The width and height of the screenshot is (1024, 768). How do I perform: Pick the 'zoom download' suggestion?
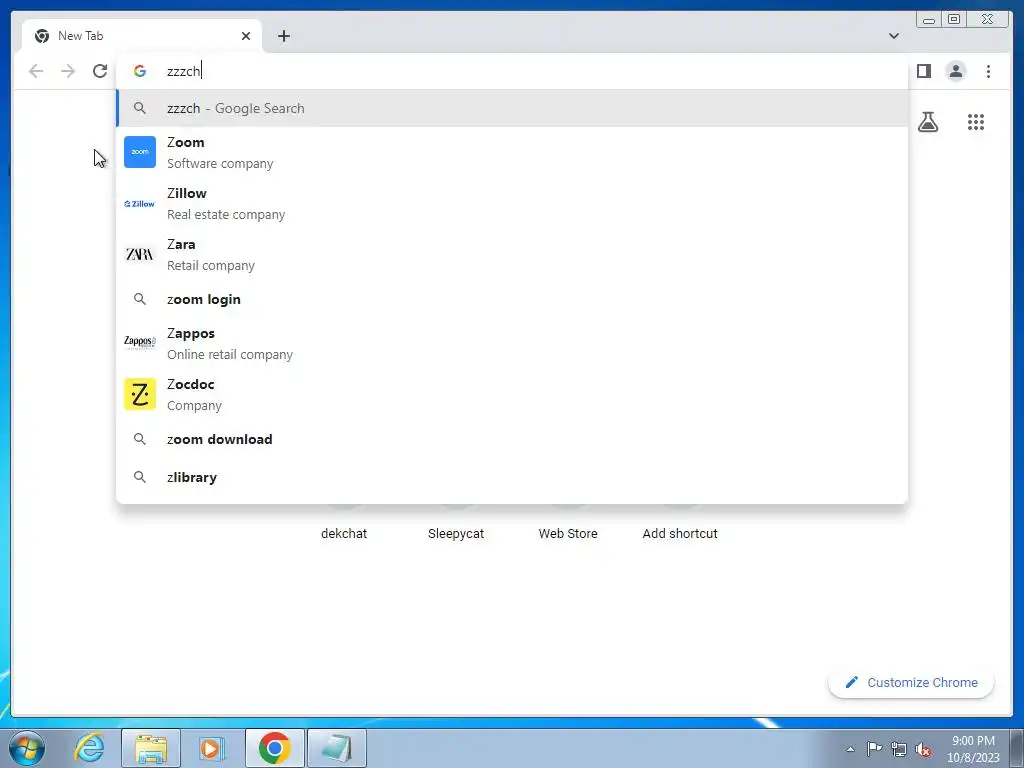coord(512,439)
